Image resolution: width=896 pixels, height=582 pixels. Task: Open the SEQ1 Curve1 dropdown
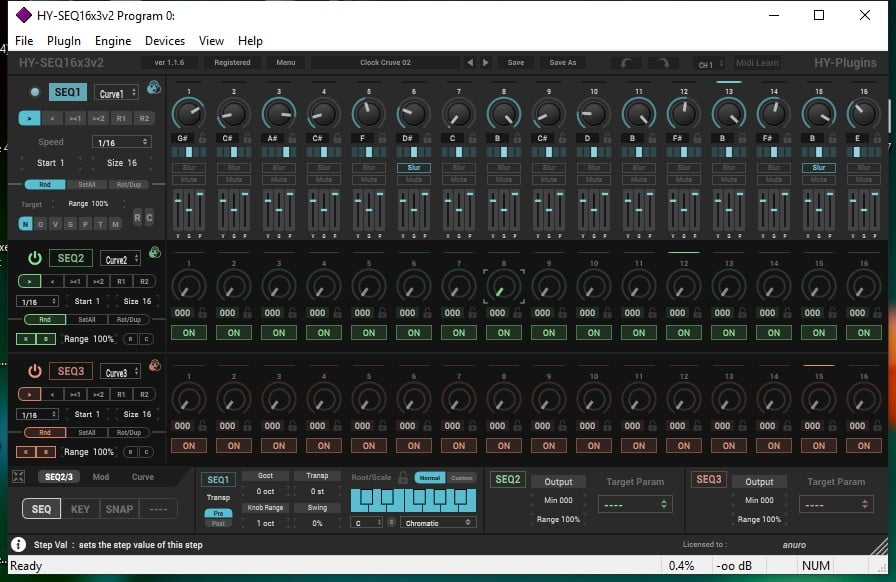116,93
